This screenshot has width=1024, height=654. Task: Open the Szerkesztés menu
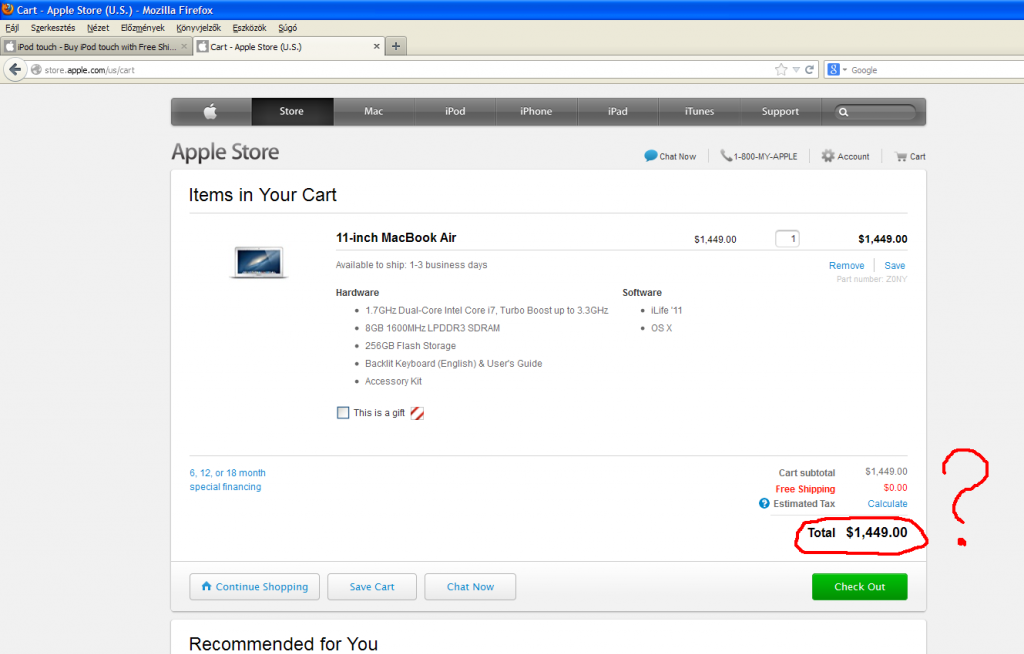(x=53, y=28)
